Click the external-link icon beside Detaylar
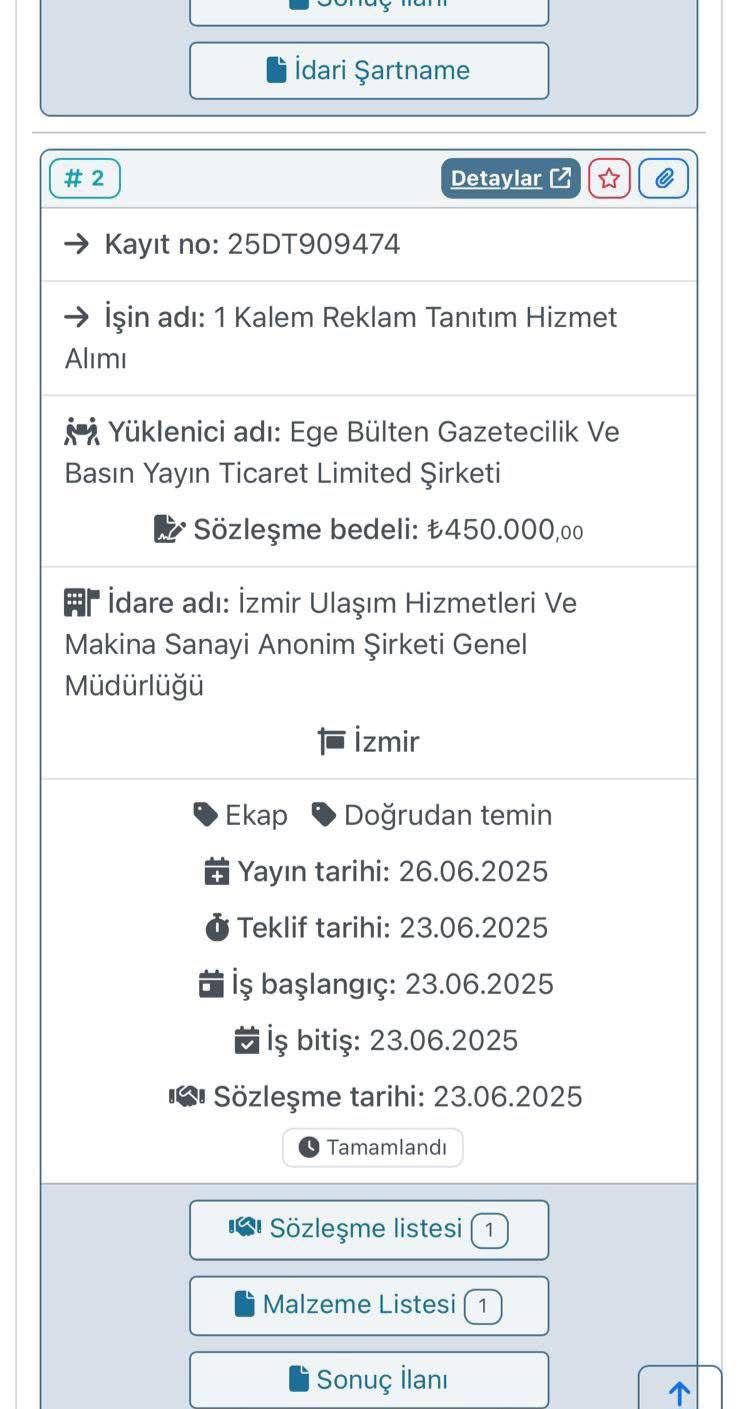 point(562,179)
